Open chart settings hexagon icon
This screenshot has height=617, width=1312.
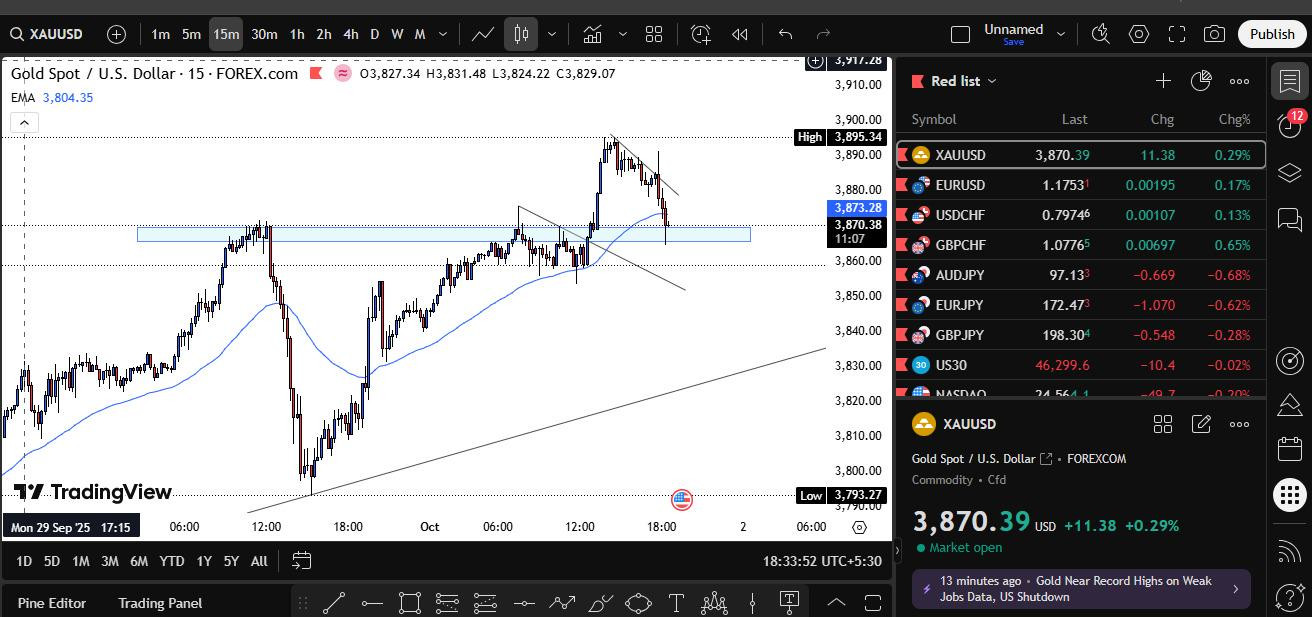point(1139,34)
